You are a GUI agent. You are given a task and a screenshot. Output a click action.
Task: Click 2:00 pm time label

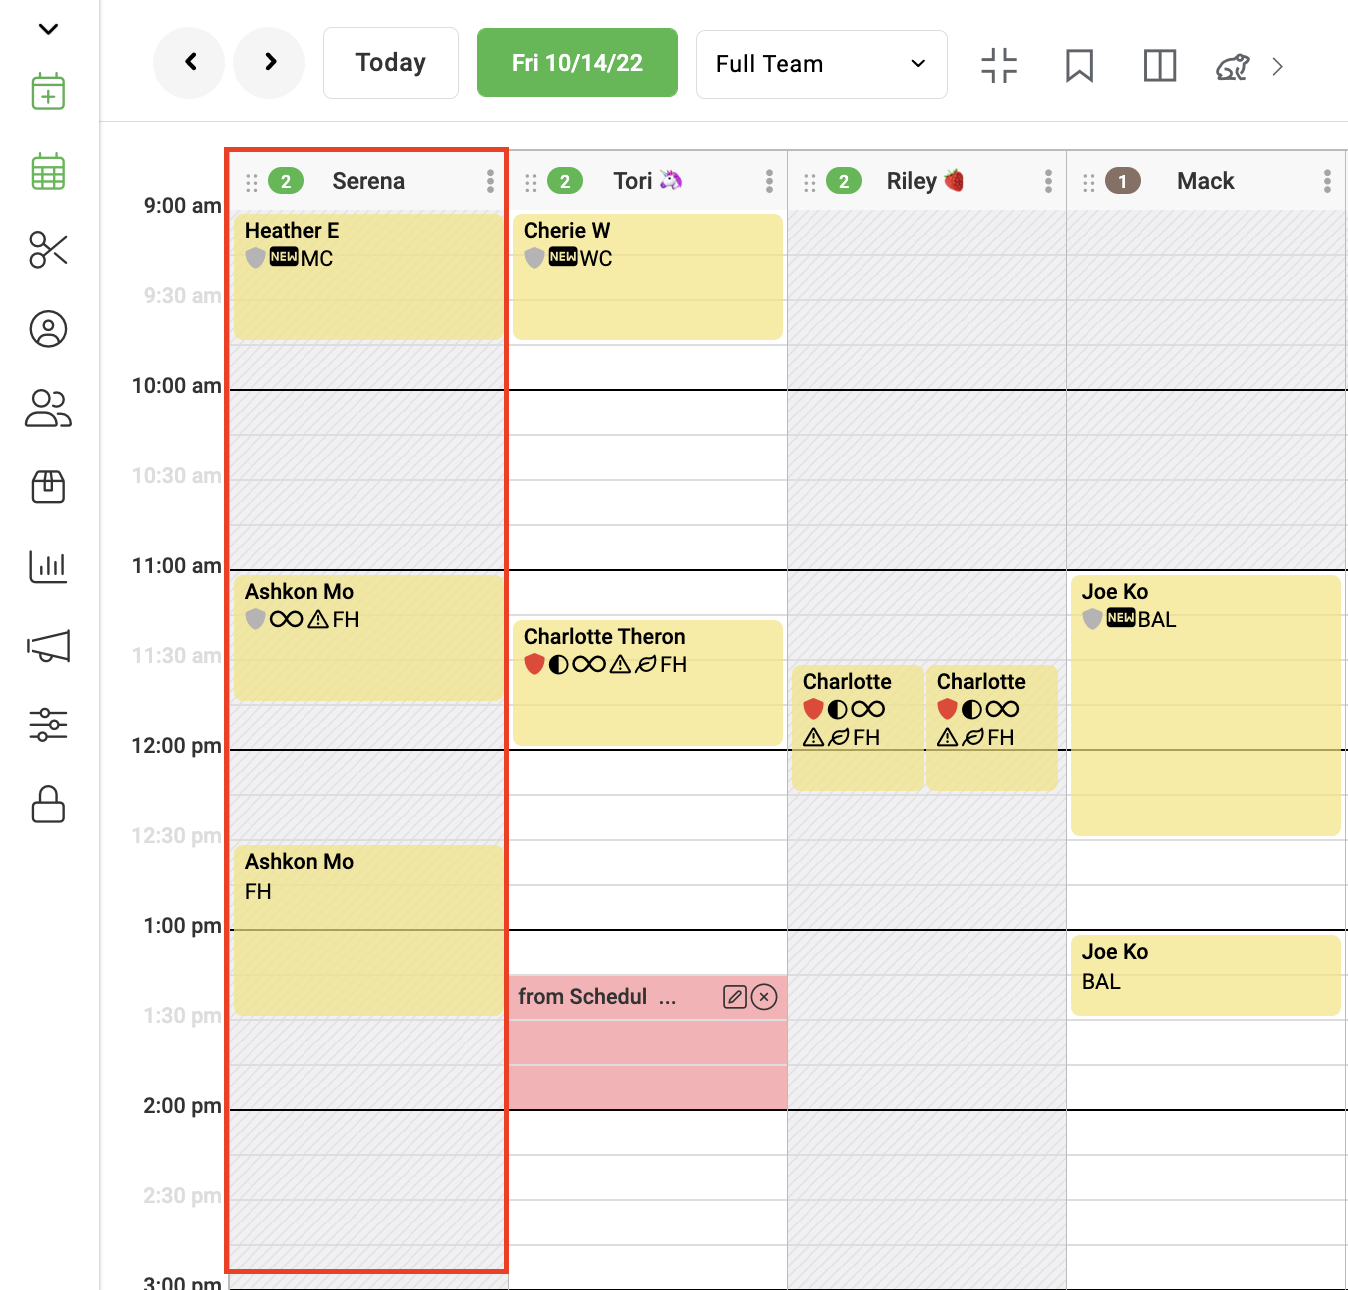point(182,1106)
